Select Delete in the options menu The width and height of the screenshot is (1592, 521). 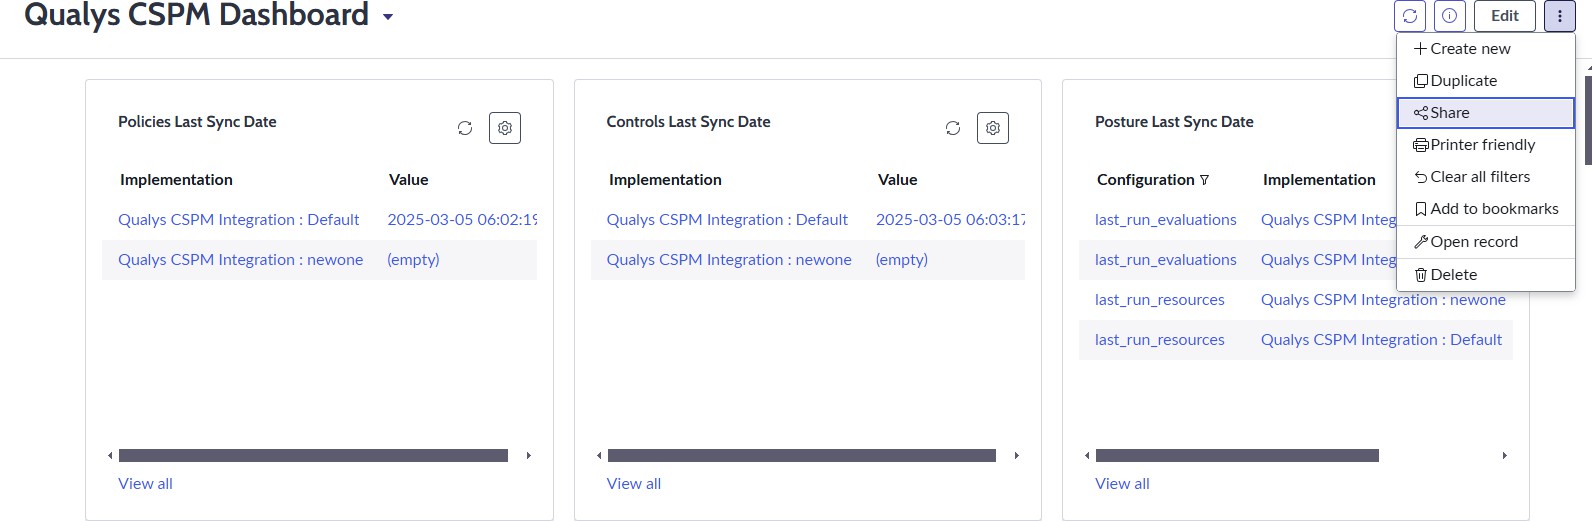pyautogui.click(x=1486, y=275)
